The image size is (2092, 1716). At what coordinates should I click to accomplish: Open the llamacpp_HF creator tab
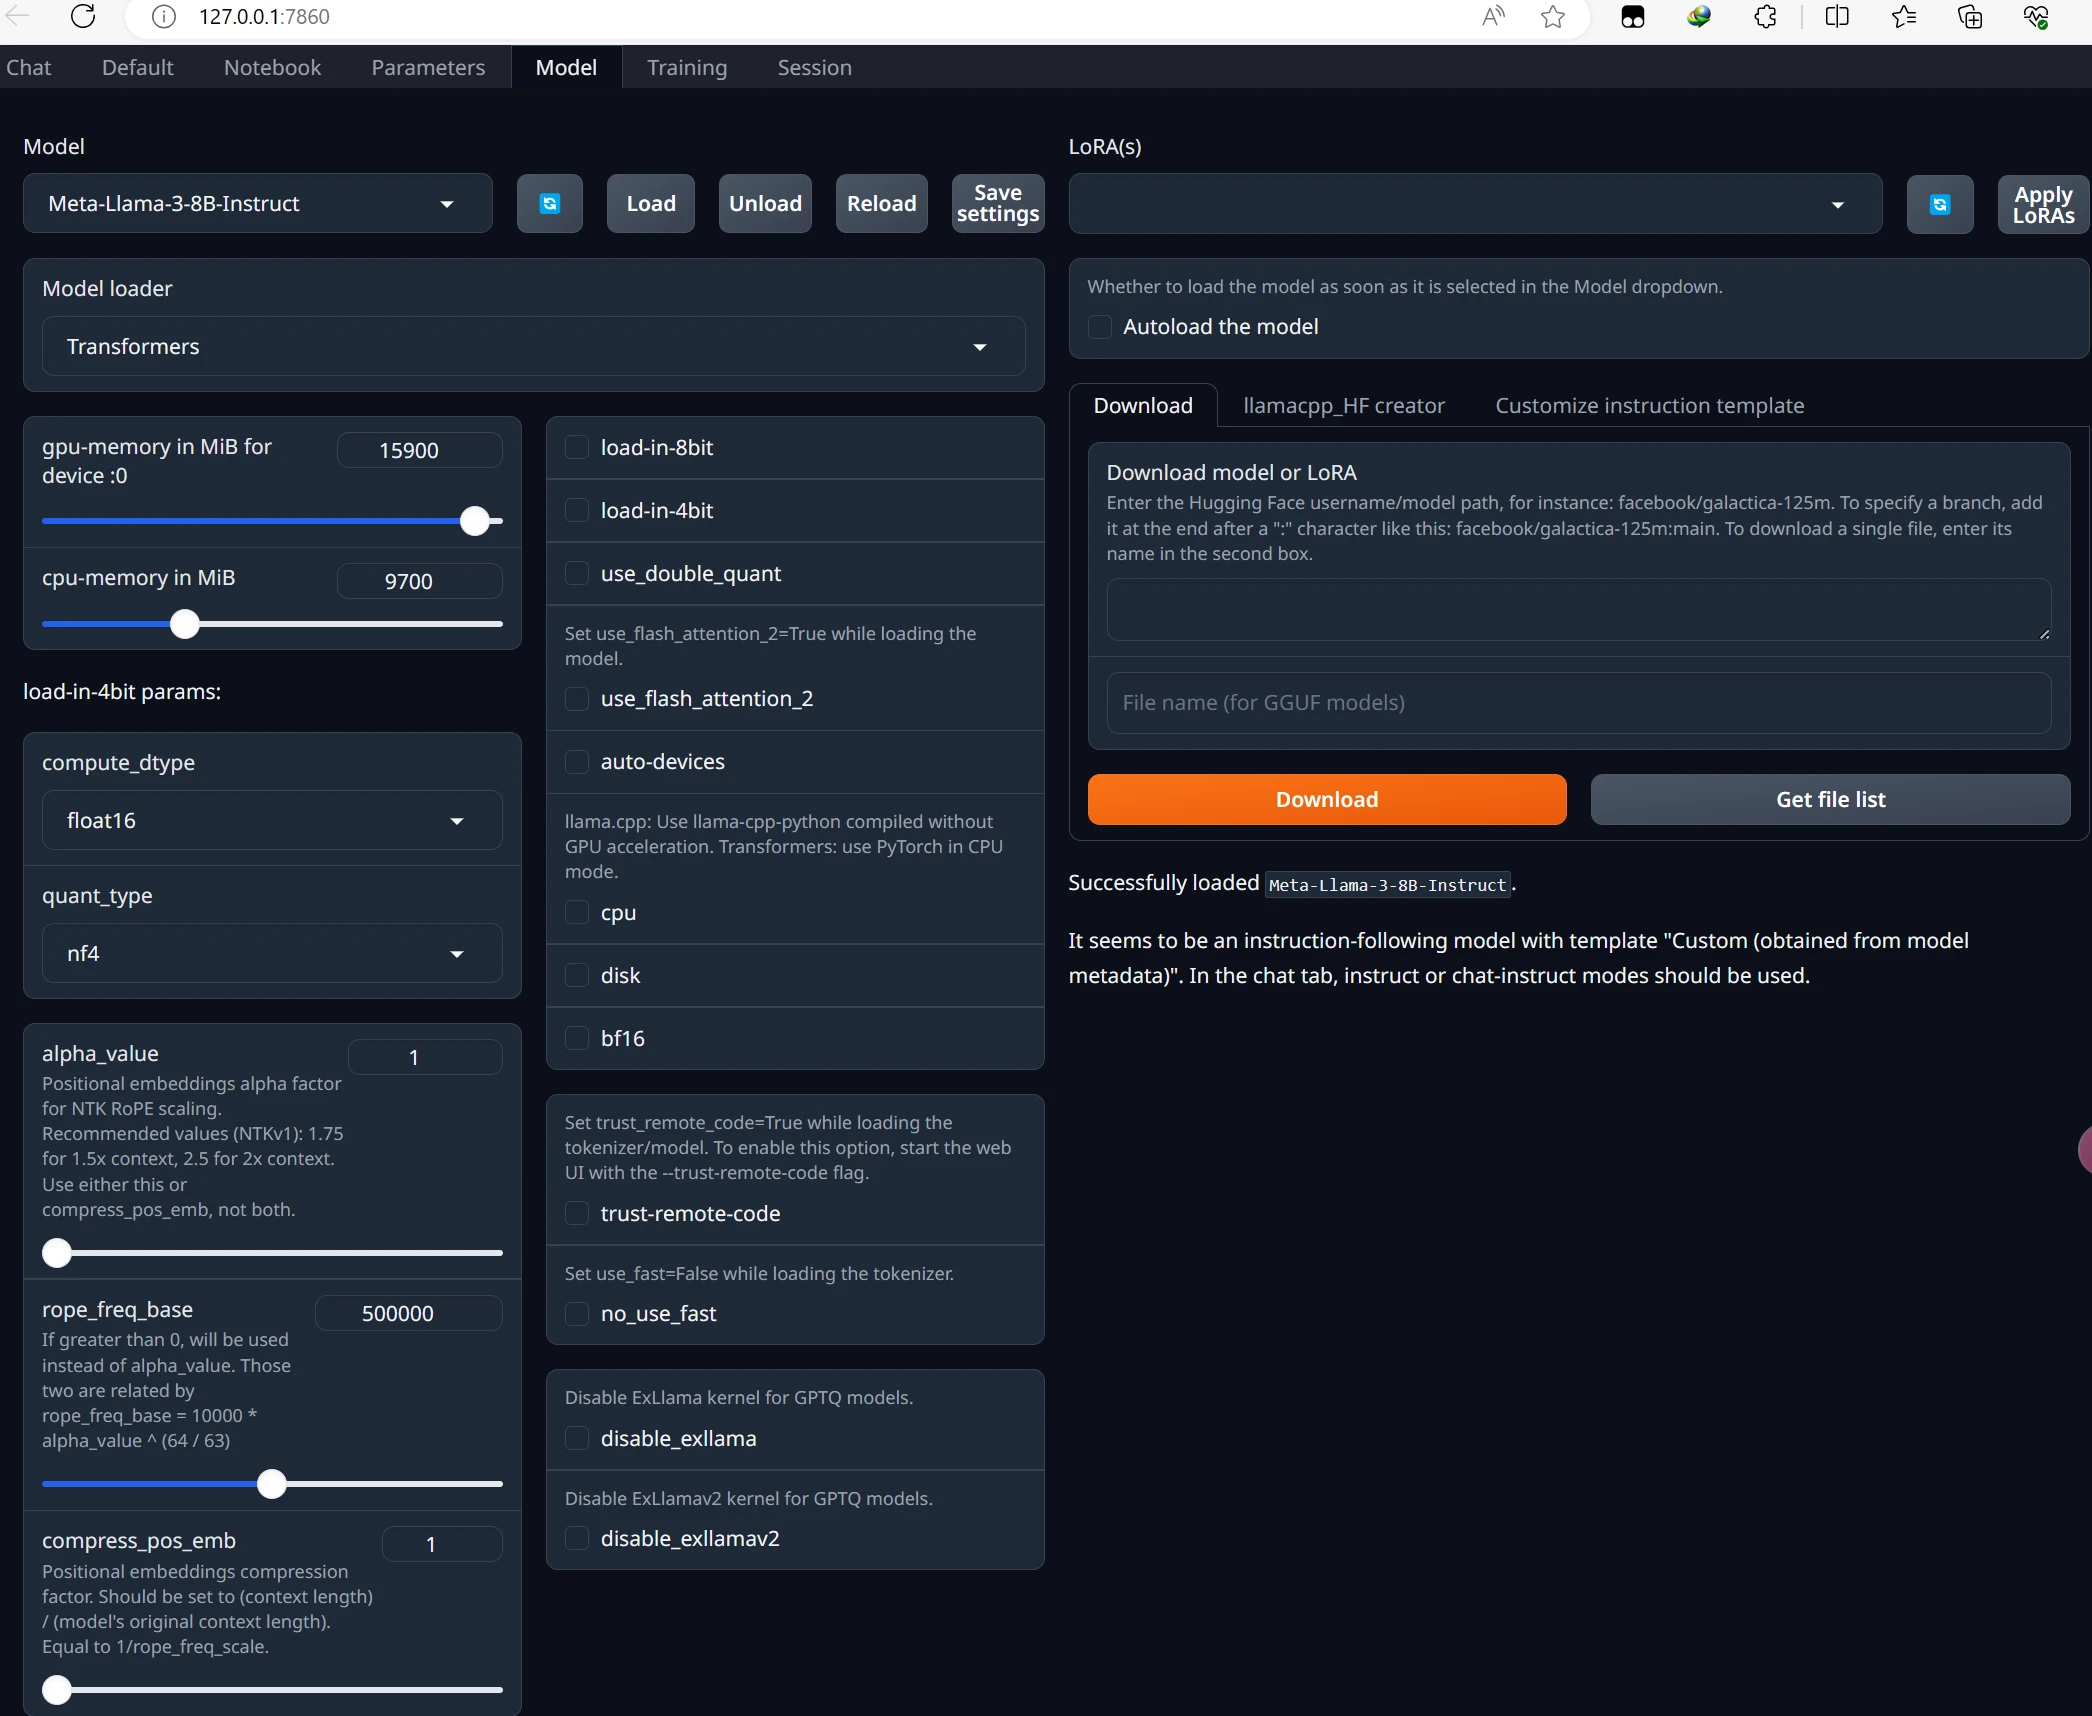point(1343,405)
